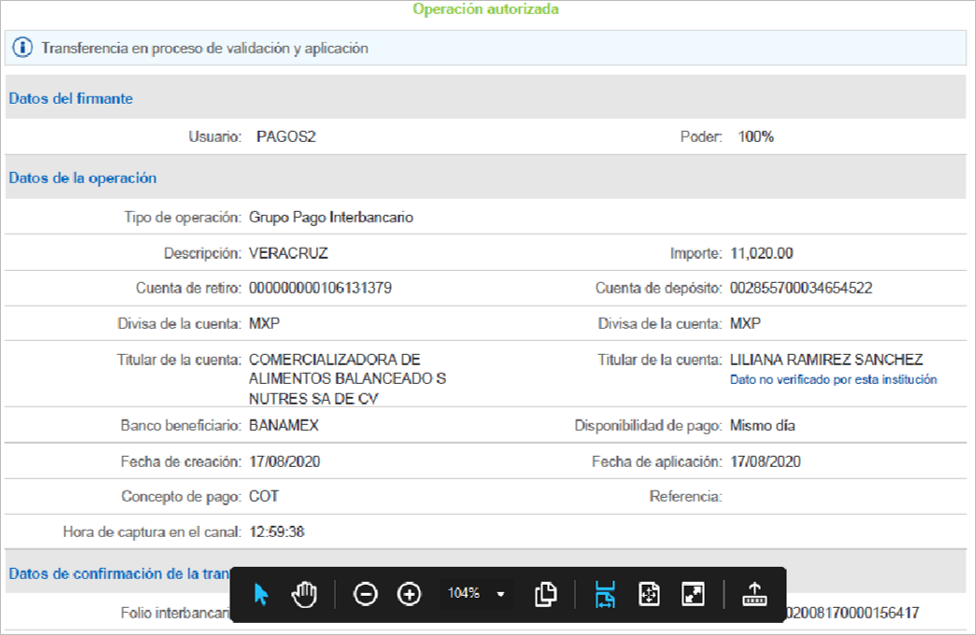This screenshot has width=976, height=635.
Task: Click the validation process notice banner text
Action: [205, 47]
